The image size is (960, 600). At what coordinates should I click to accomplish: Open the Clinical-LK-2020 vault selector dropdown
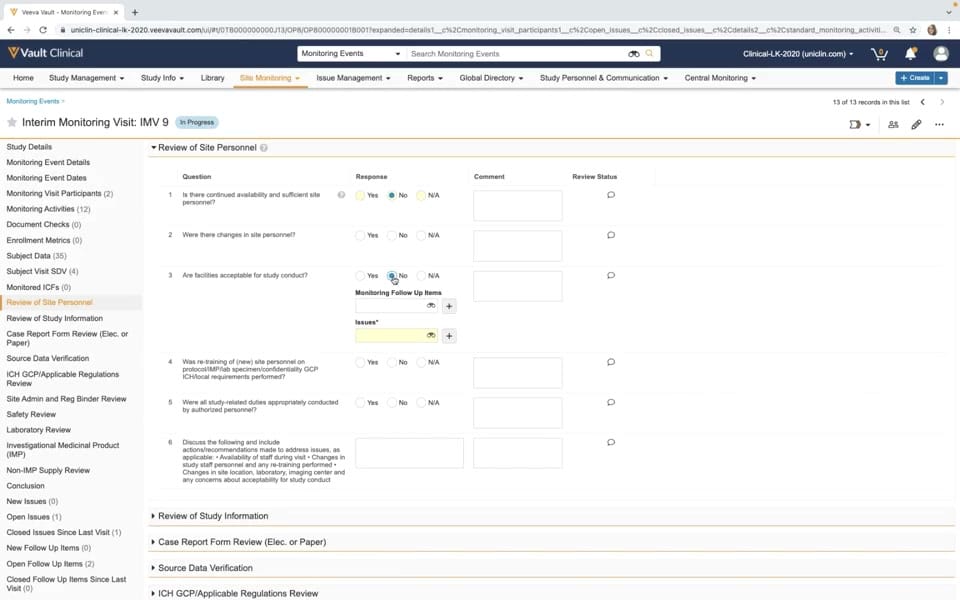[798, 54]
